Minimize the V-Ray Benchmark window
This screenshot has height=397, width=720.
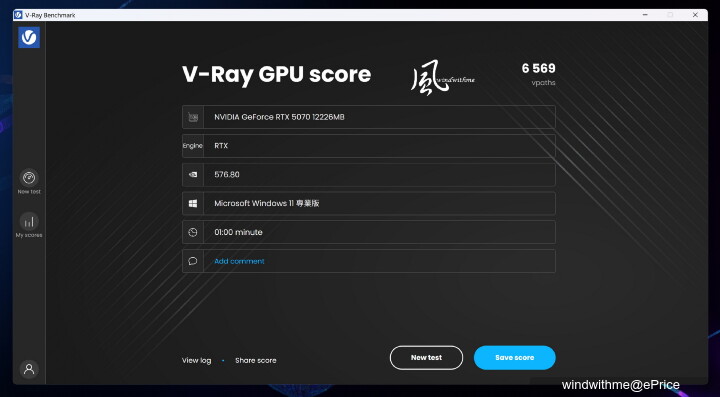(645, 15)
